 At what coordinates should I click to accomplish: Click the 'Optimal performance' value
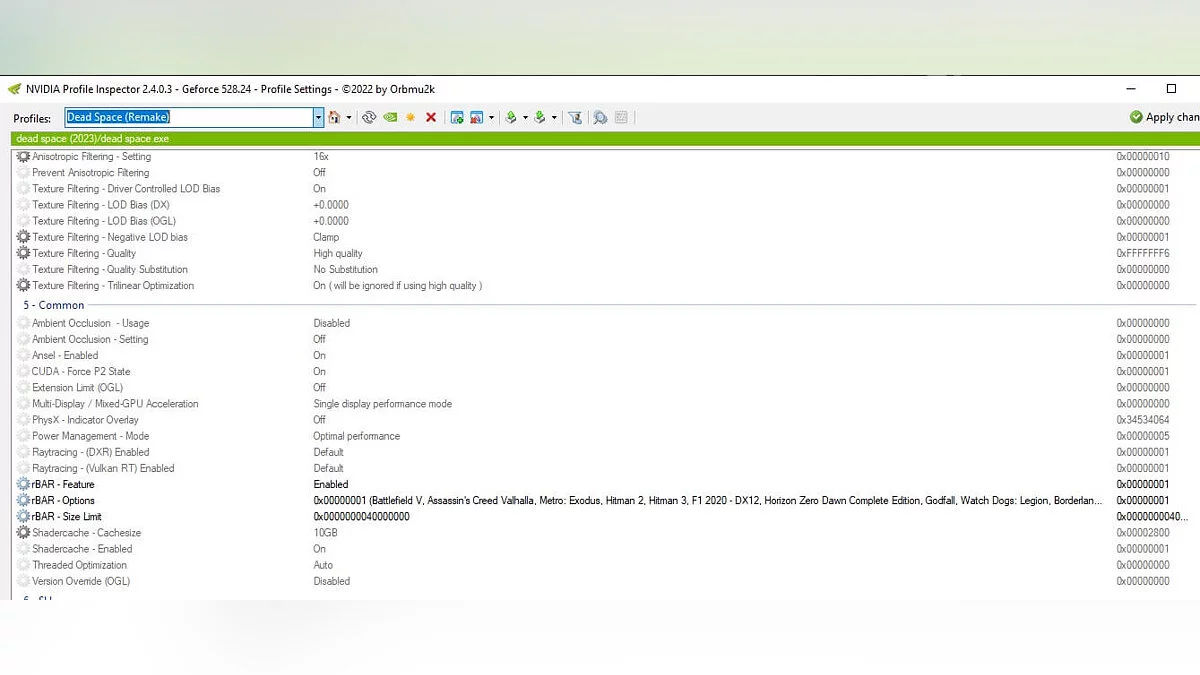357,436
